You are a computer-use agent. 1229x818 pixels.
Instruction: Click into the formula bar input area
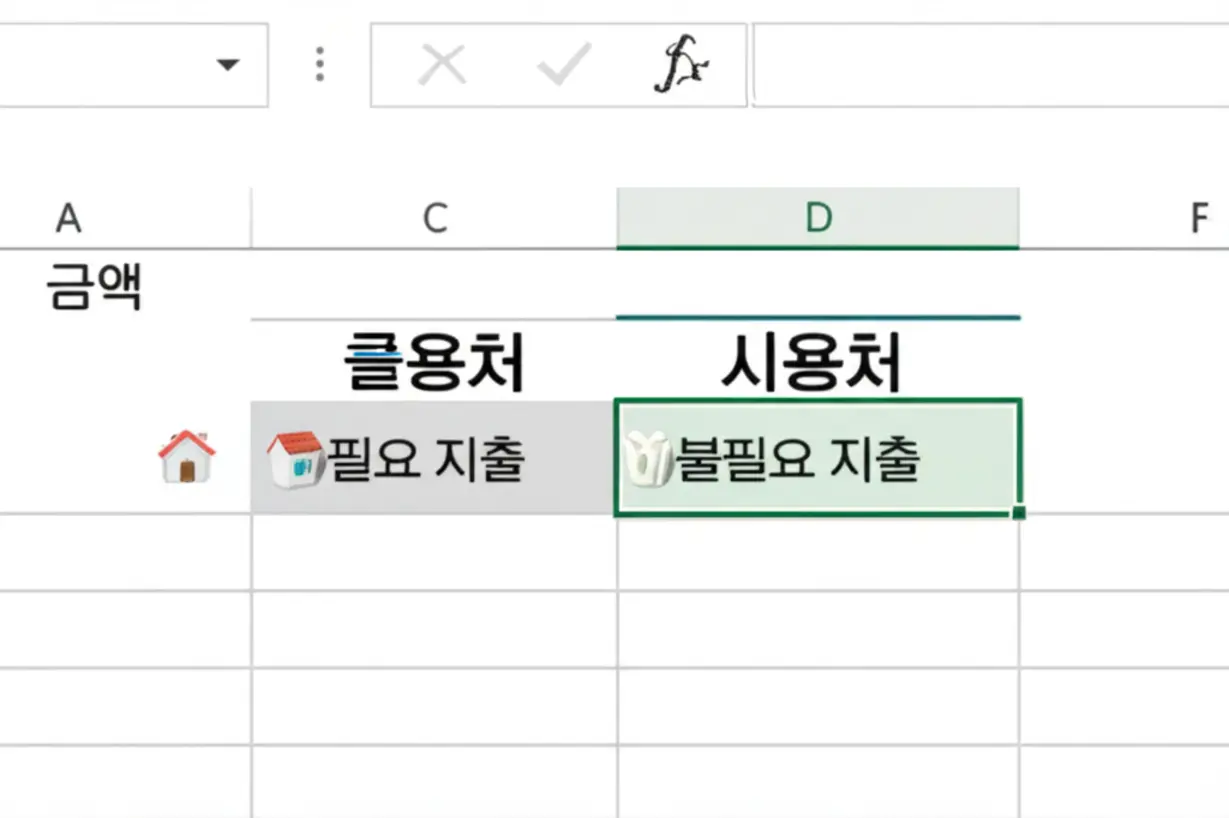[x=990, y=66]
